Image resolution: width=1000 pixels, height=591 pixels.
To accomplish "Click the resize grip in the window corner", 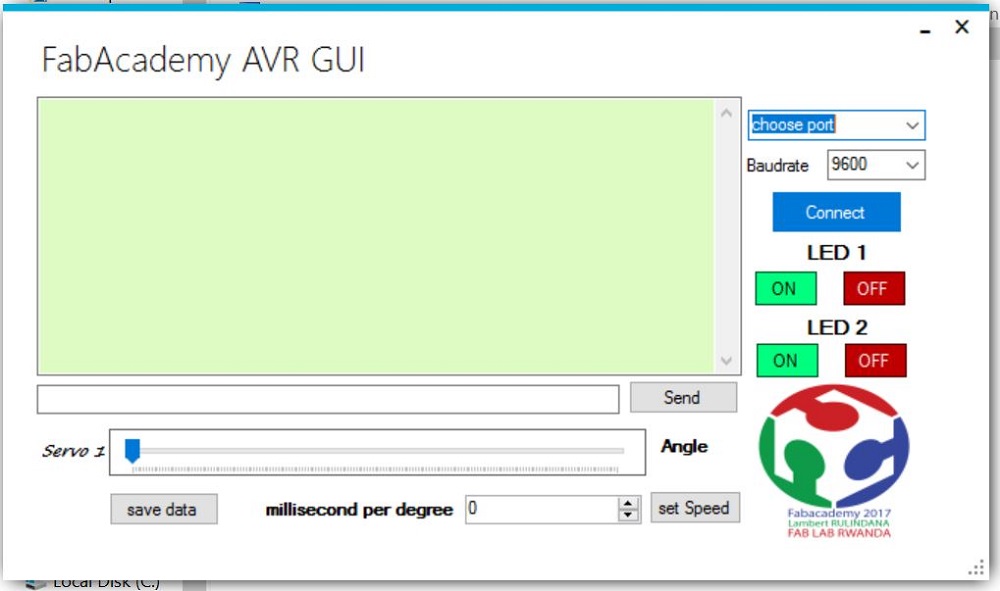I will [x=976, y=567].
